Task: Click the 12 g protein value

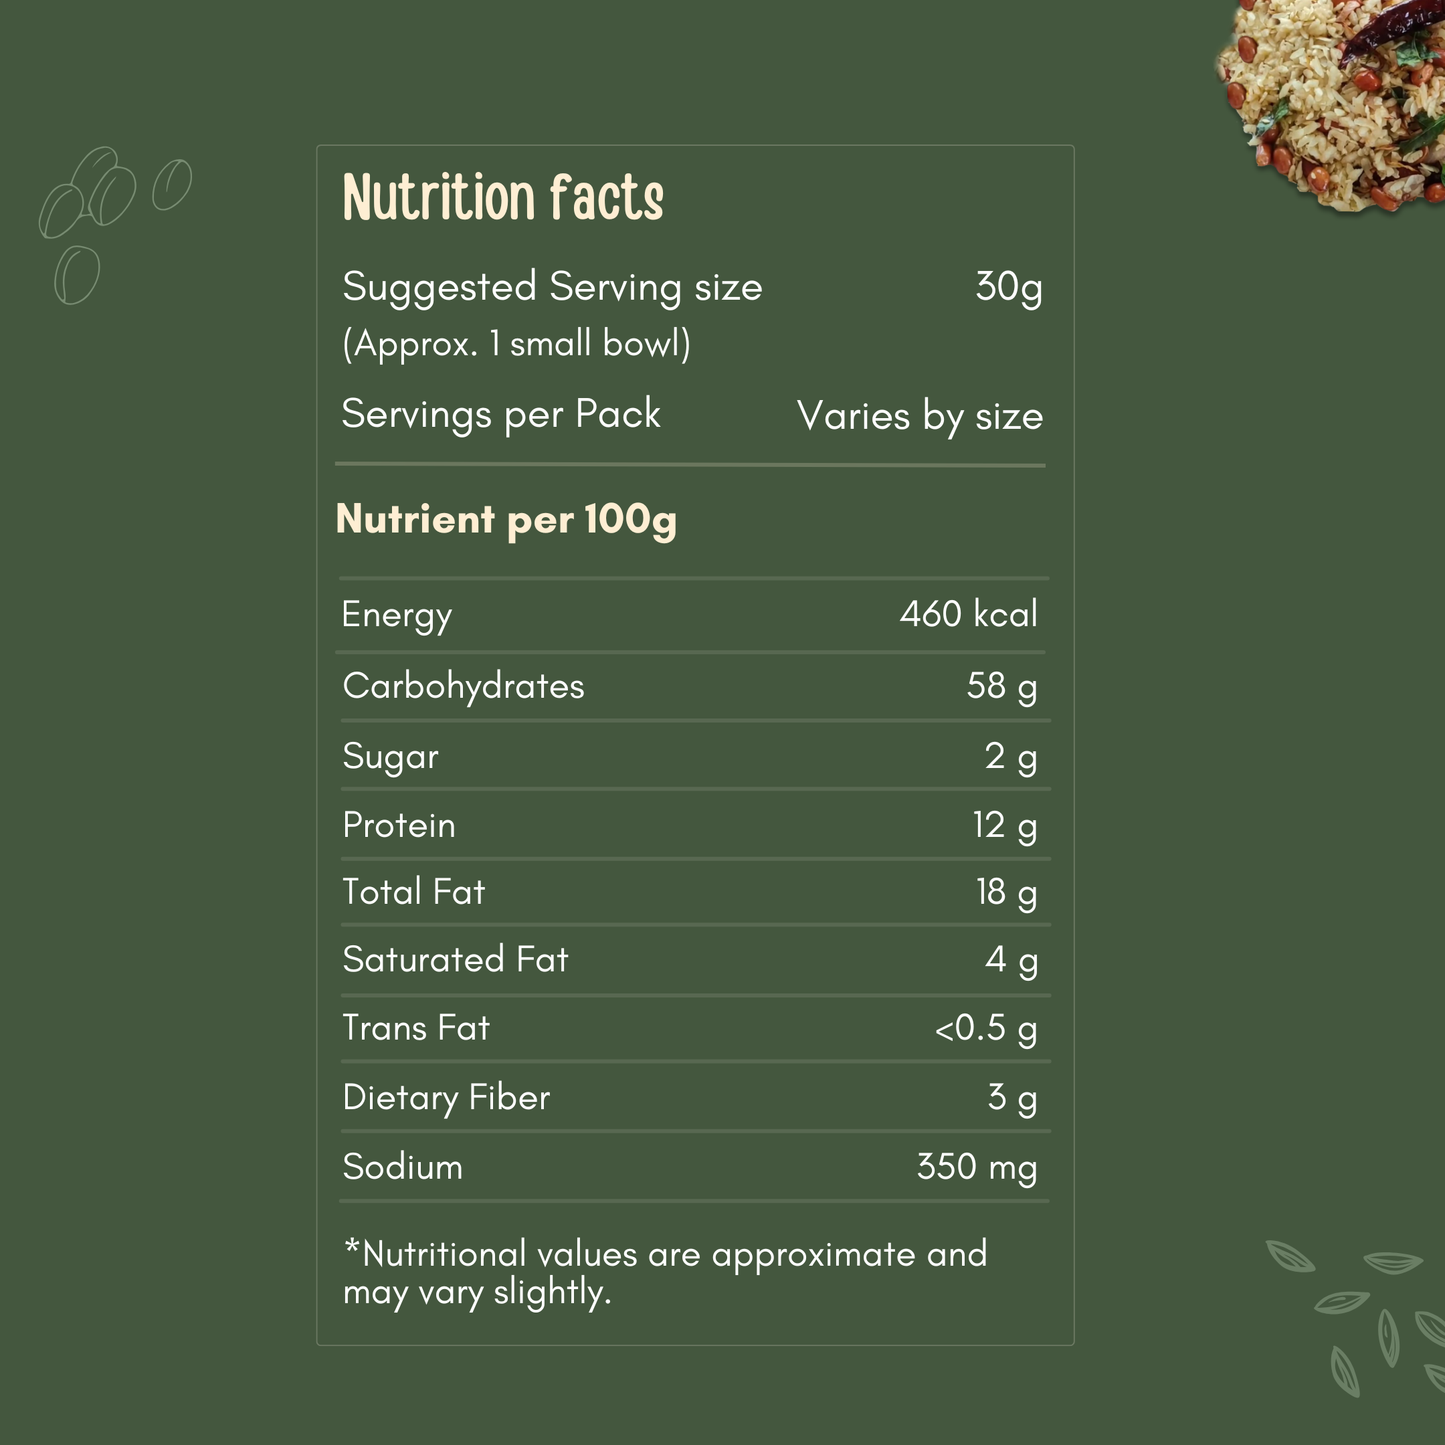Action: (1004, 826)
